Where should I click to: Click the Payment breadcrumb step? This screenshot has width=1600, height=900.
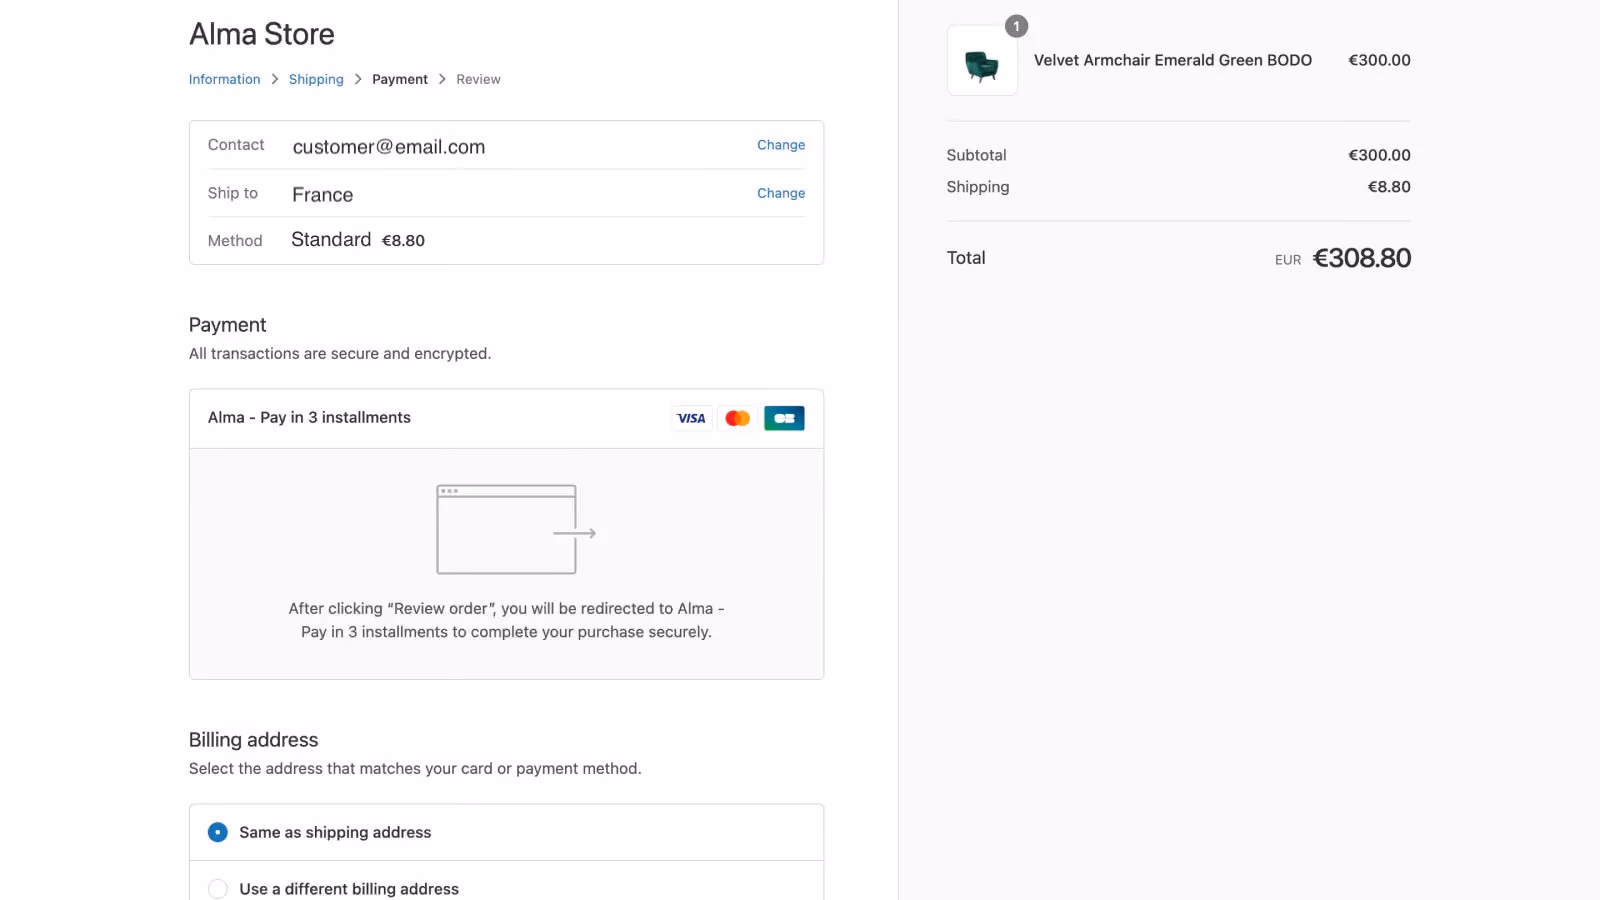pos(400,79)
